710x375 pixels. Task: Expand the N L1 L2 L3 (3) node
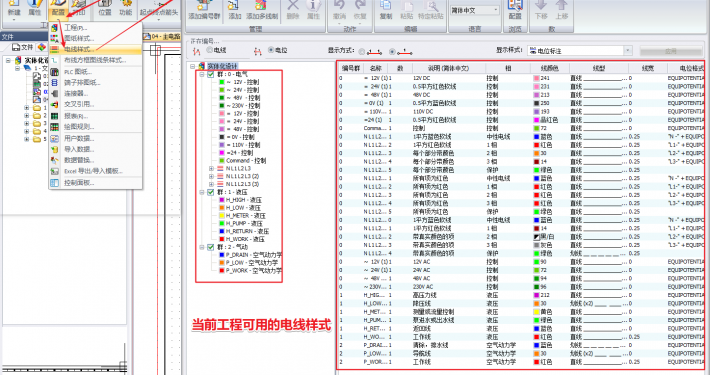[x=211, y=184]
